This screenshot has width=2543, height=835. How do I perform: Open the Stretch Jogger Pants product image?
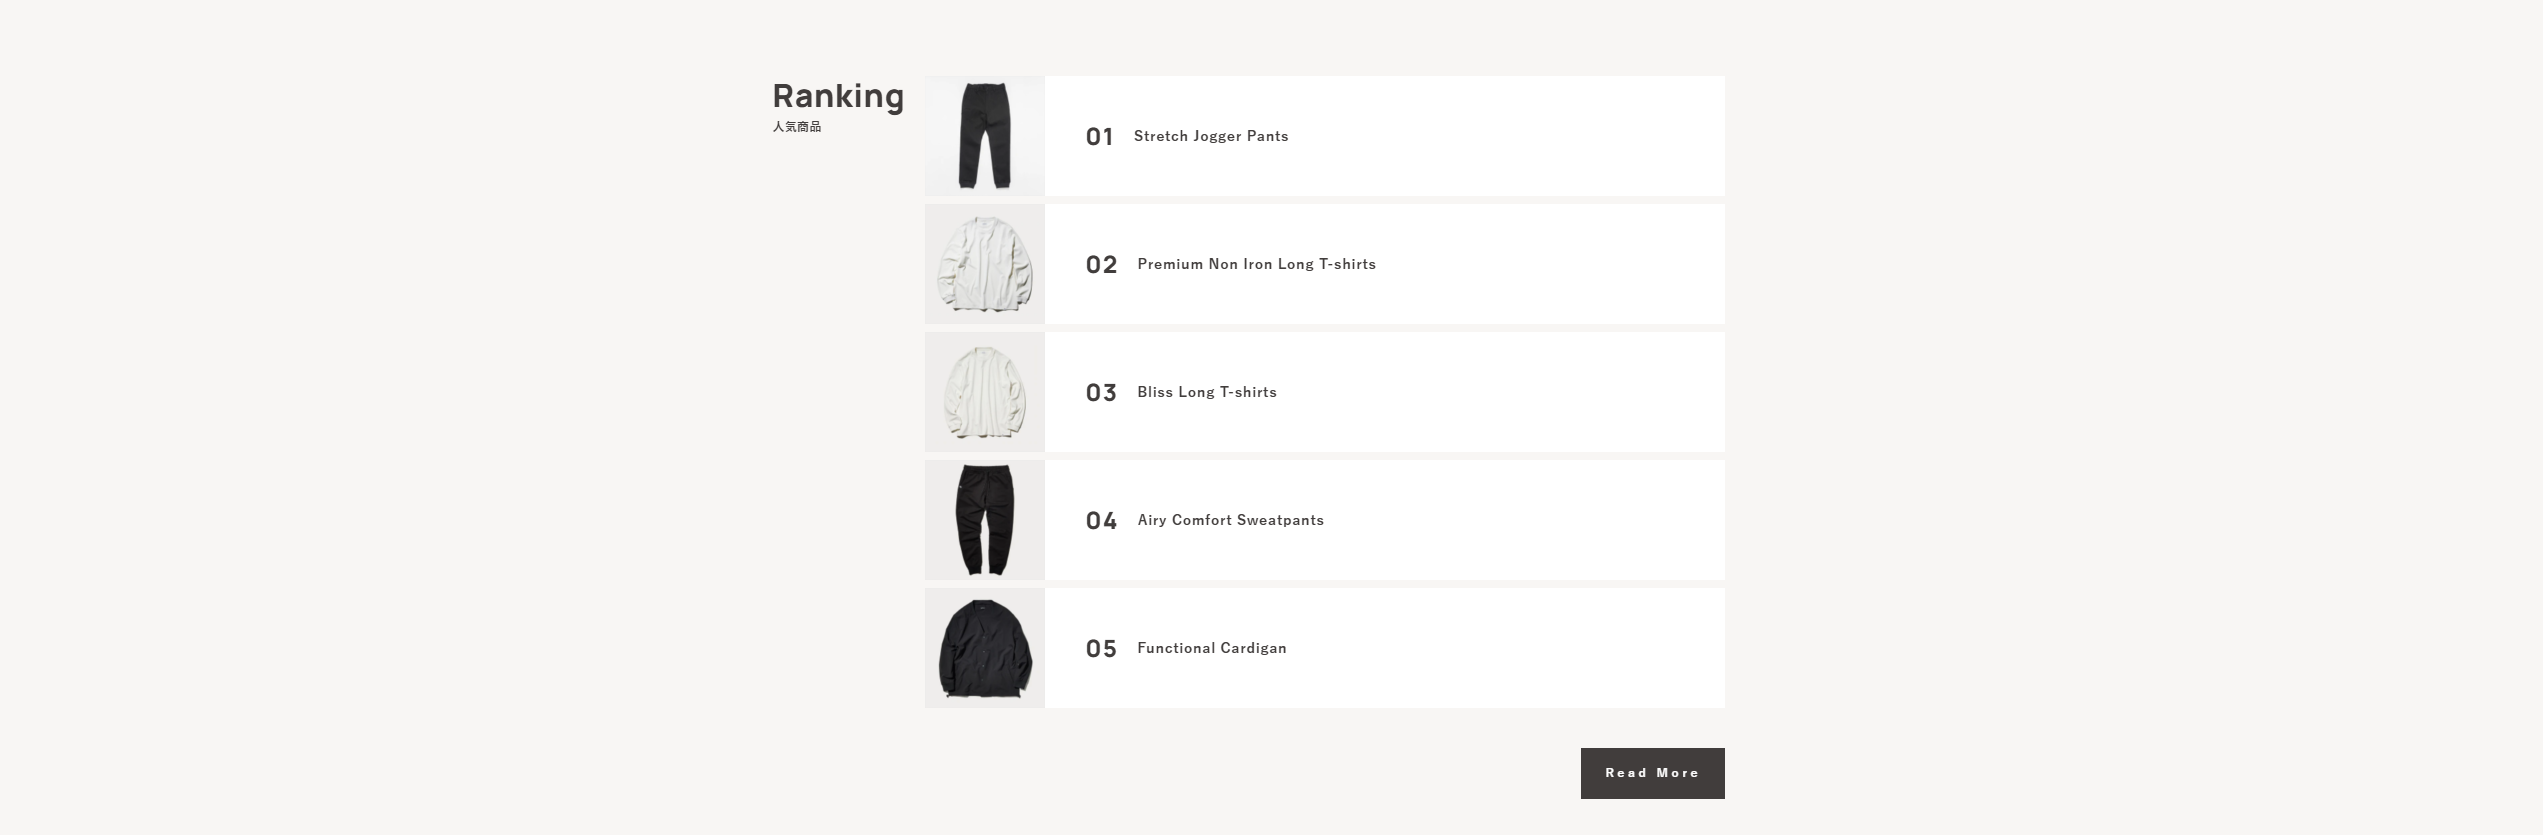coord(984,136)
